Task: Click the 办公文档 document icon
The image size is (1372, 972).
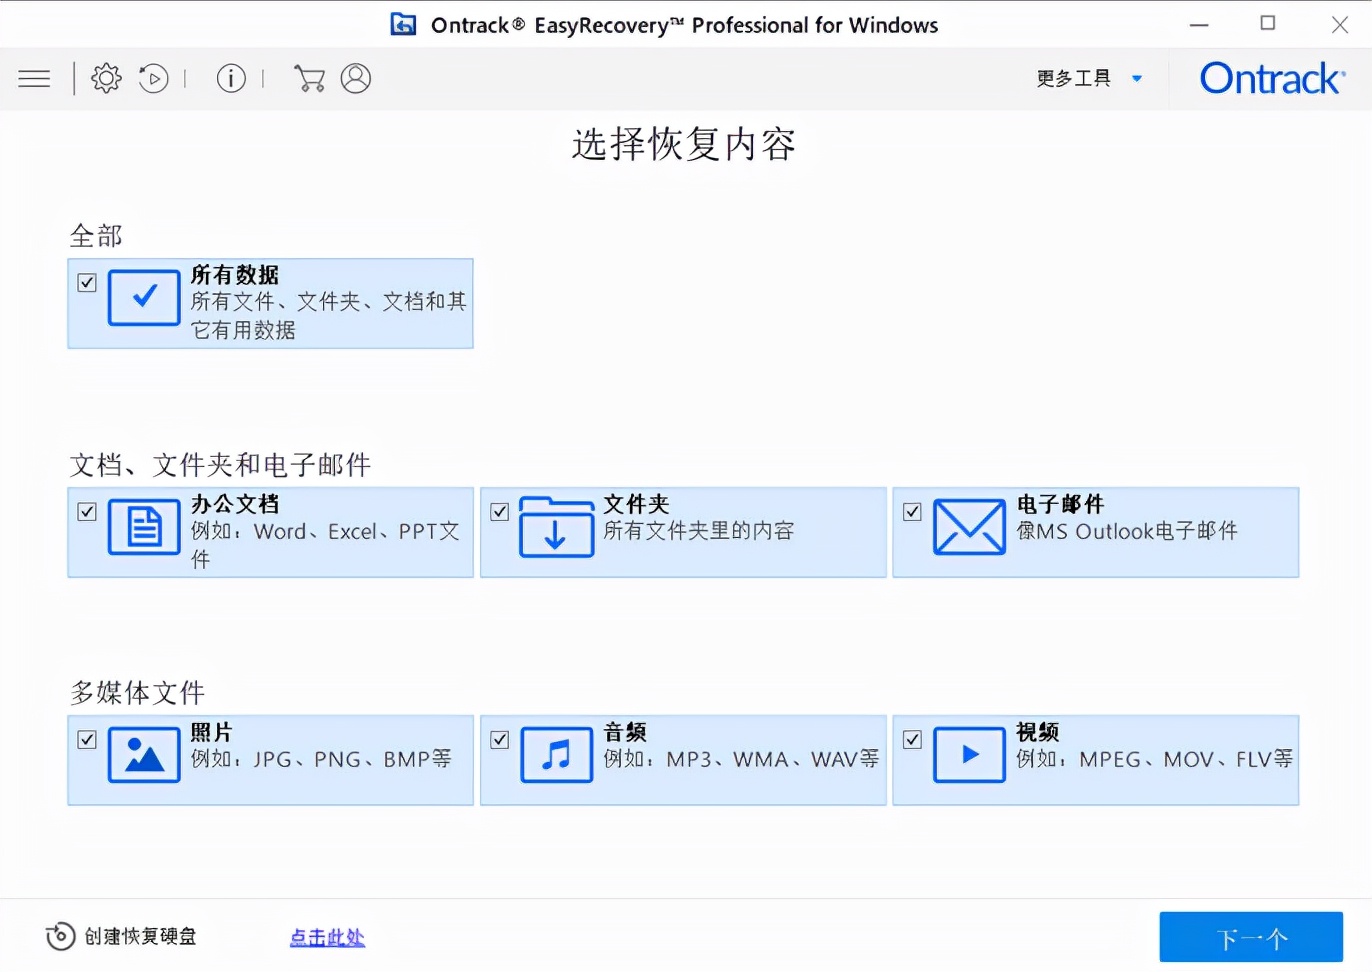Action: [x=143, y=525]
